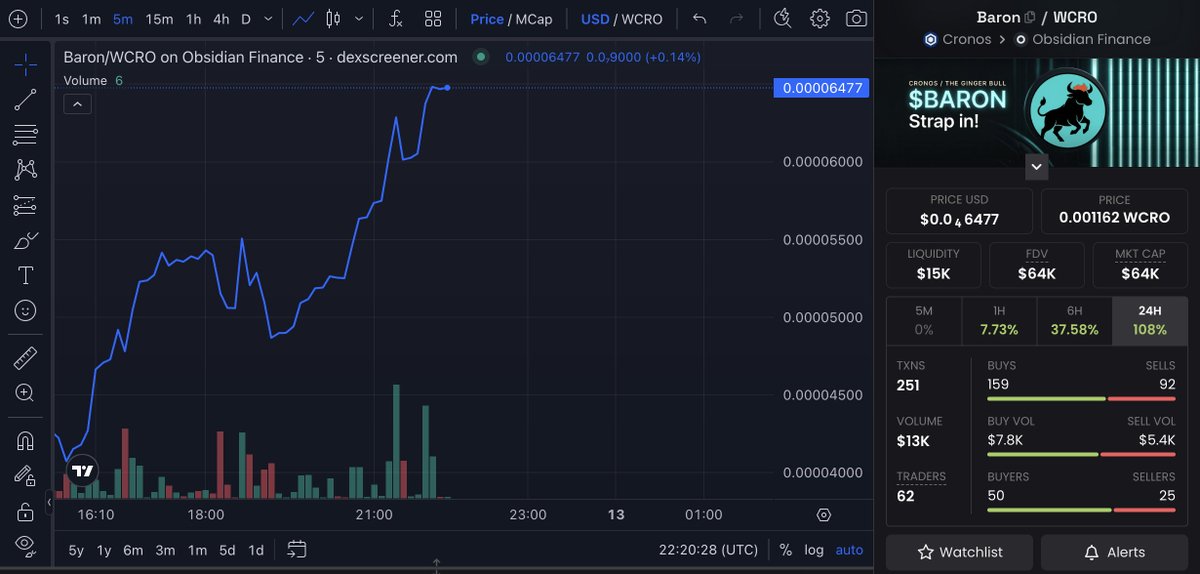Toggle percent scale mode
Screen dimensions: 1200x574
[x=786, y=550]
